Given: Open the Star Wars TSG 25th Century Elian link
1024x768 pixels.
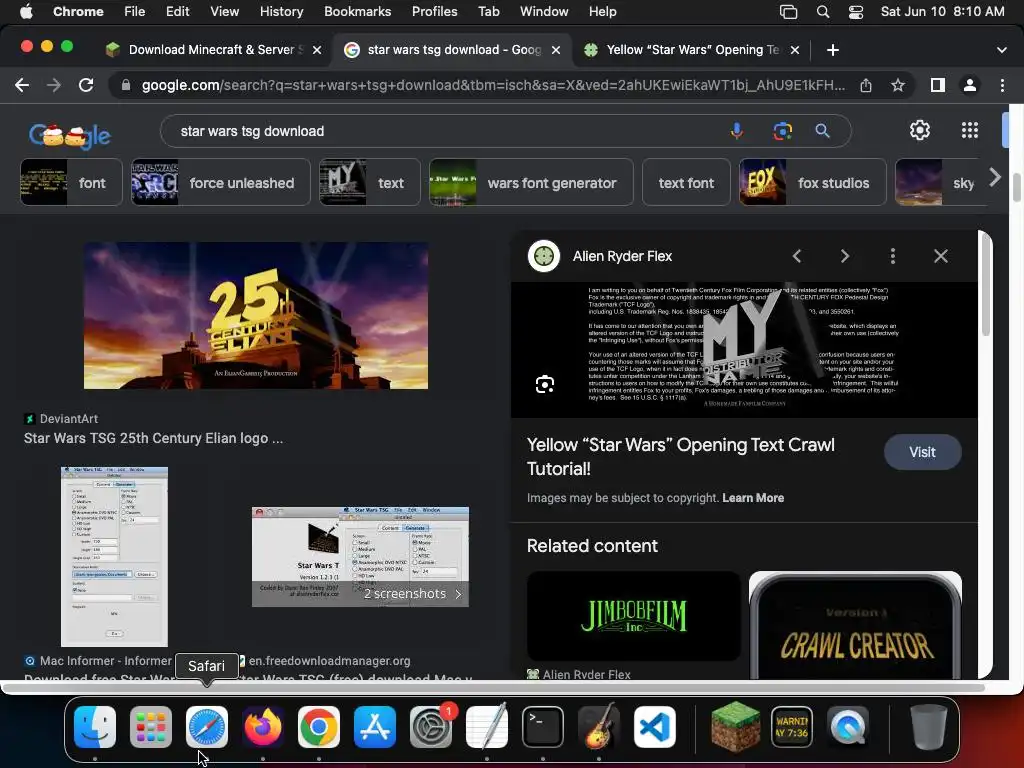Looking at the screenshot, I should tap(153, 438).
